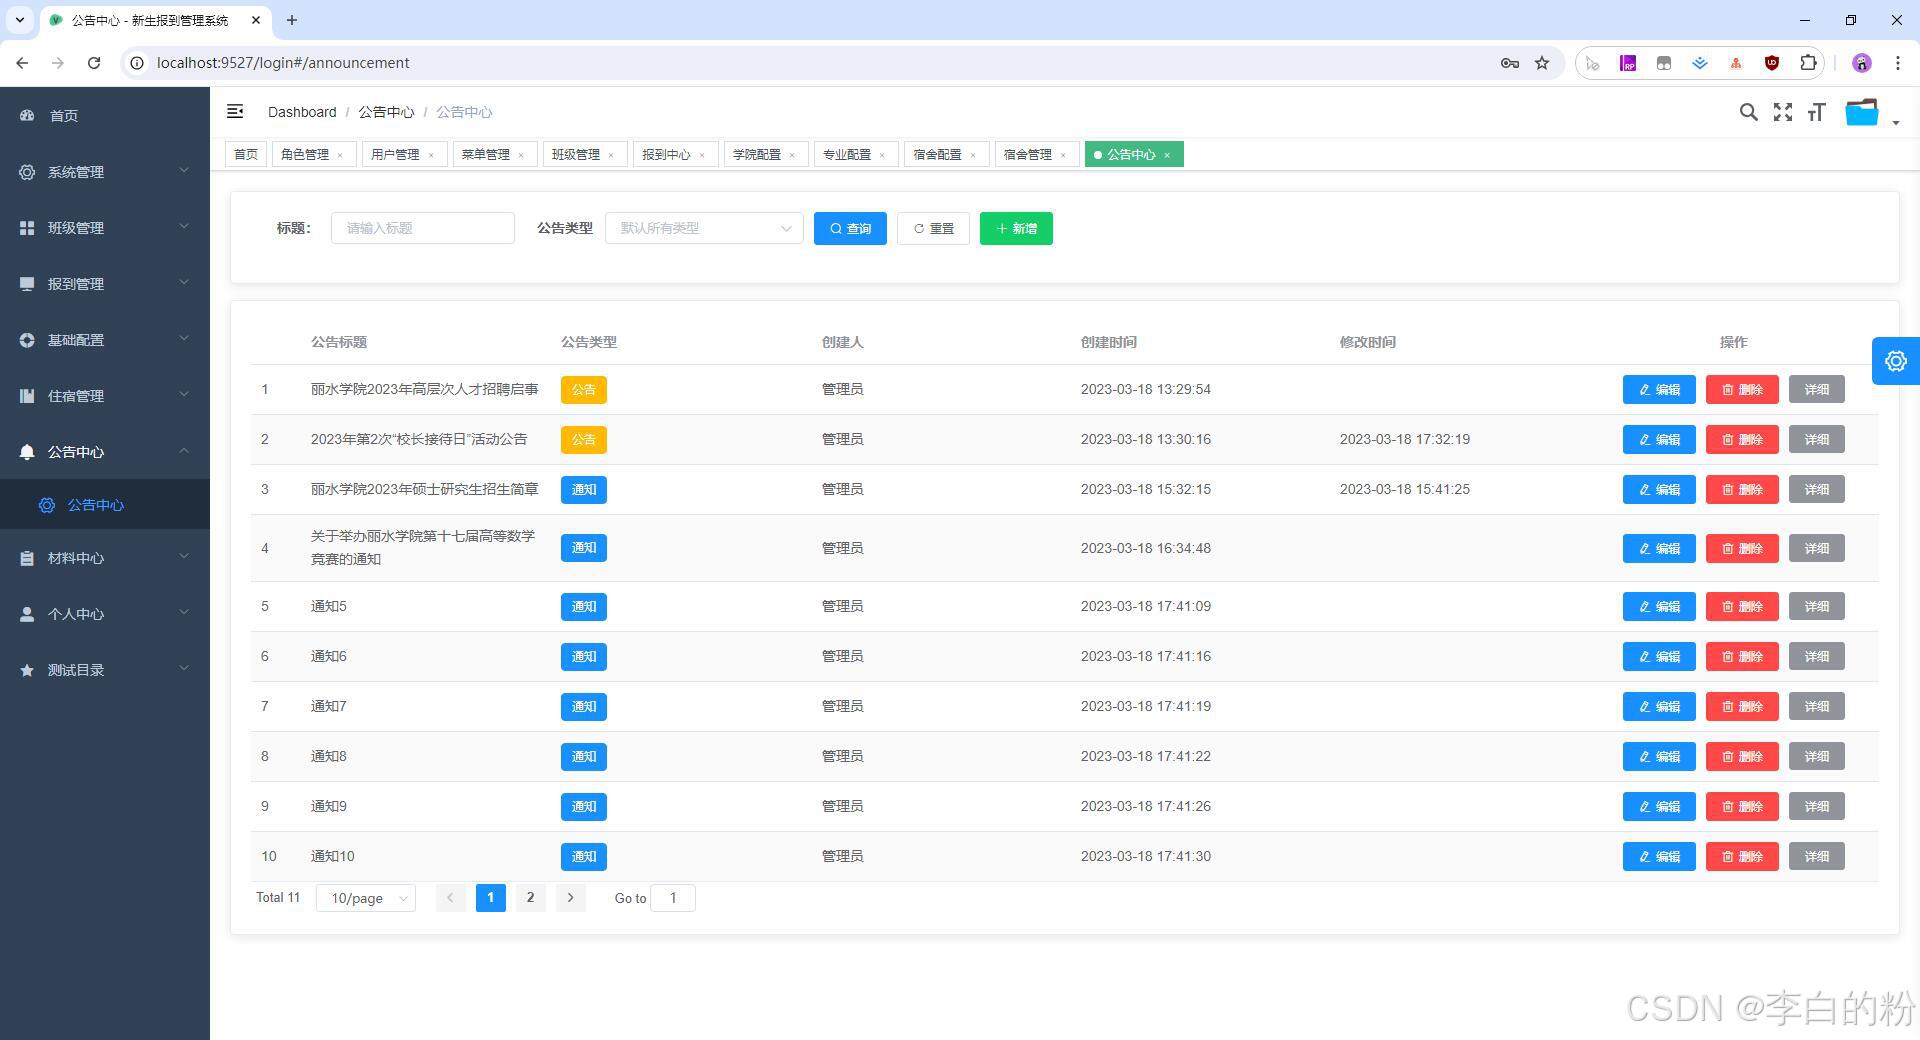Toggle the sidebar hamburger icon
1920x1040 pixels.
235,112
